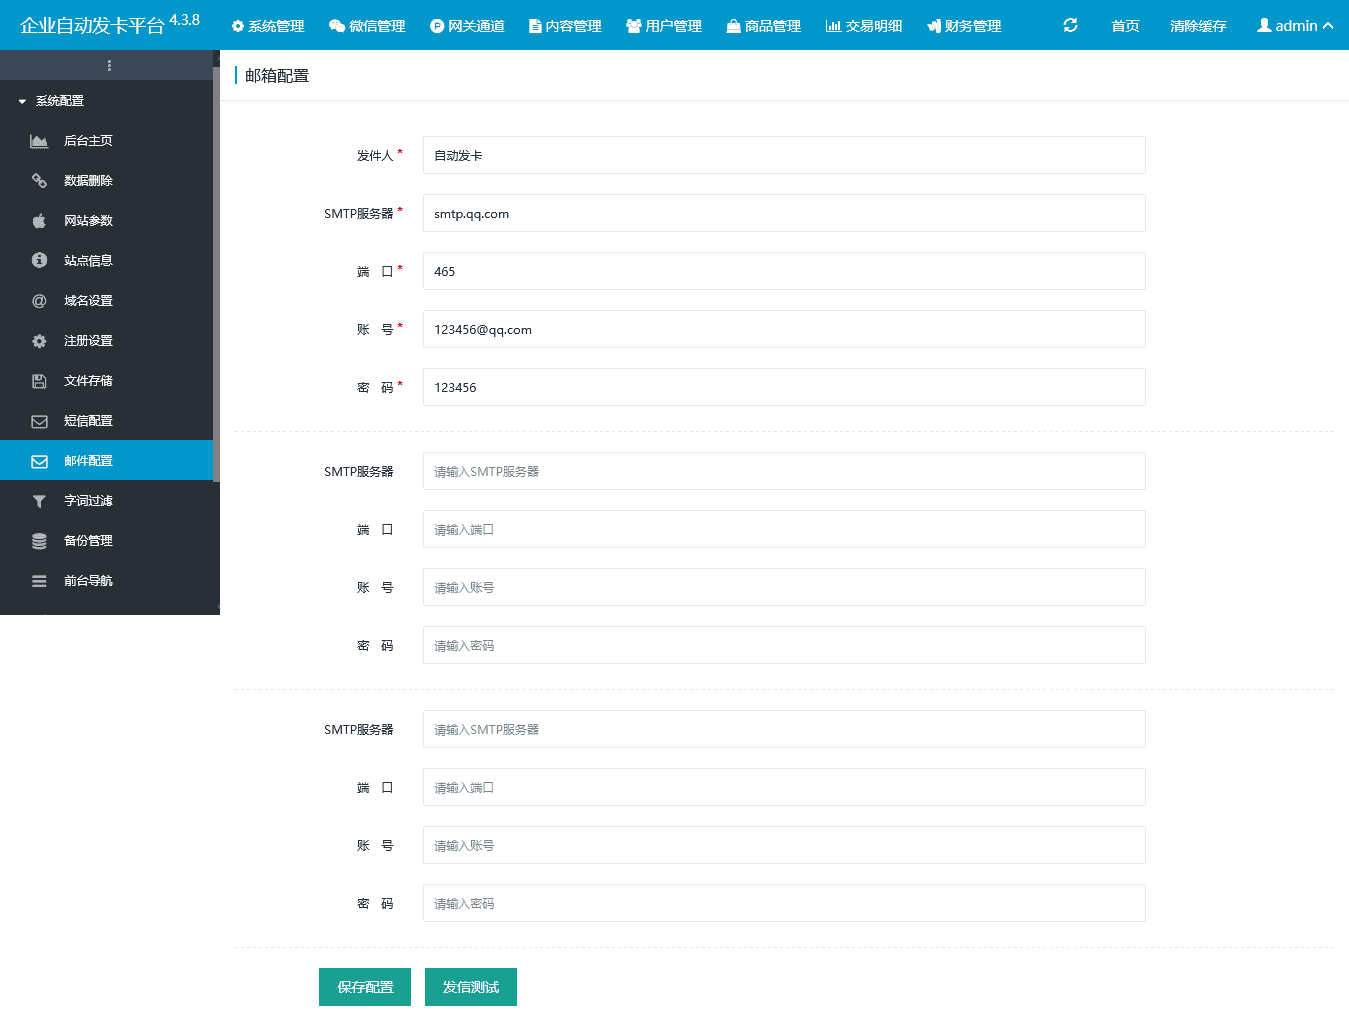Select 注册设置 in the sidebar
1349x1021 pixels.
107,341
